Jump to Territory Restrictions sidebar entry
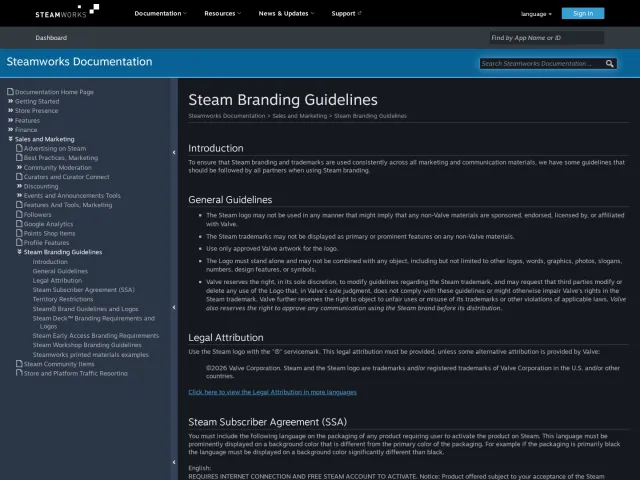Screen dimensions: 640x480 click(x=63, y=299)
